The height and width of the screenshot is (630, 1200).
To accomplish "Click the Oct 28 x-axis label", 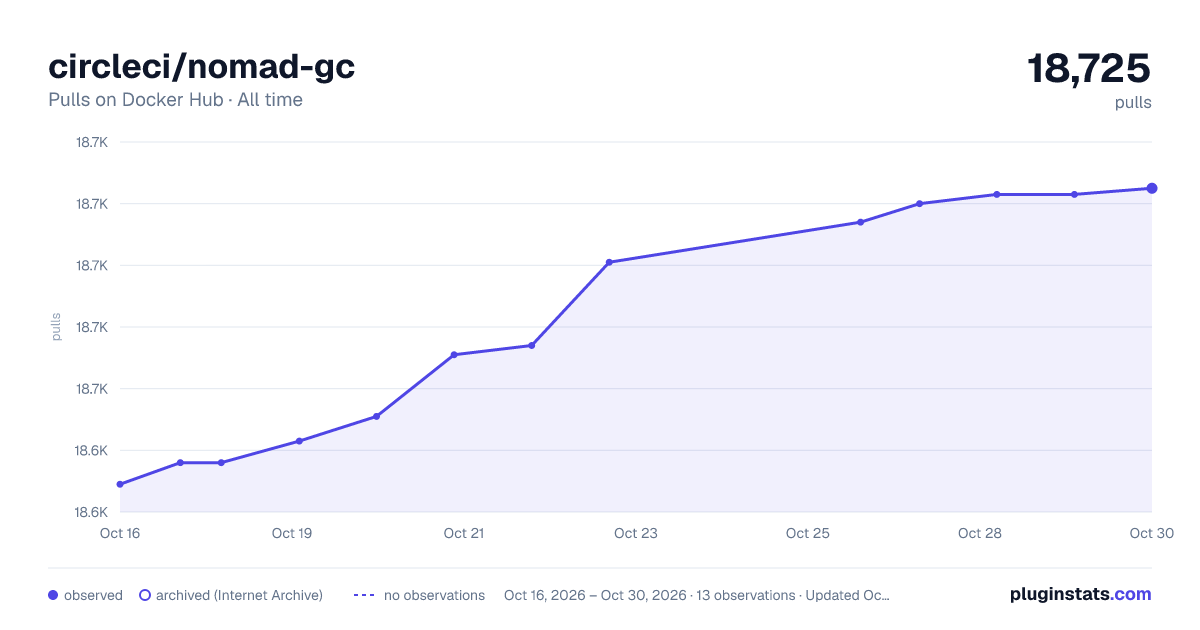I will [x=980, y=533].
